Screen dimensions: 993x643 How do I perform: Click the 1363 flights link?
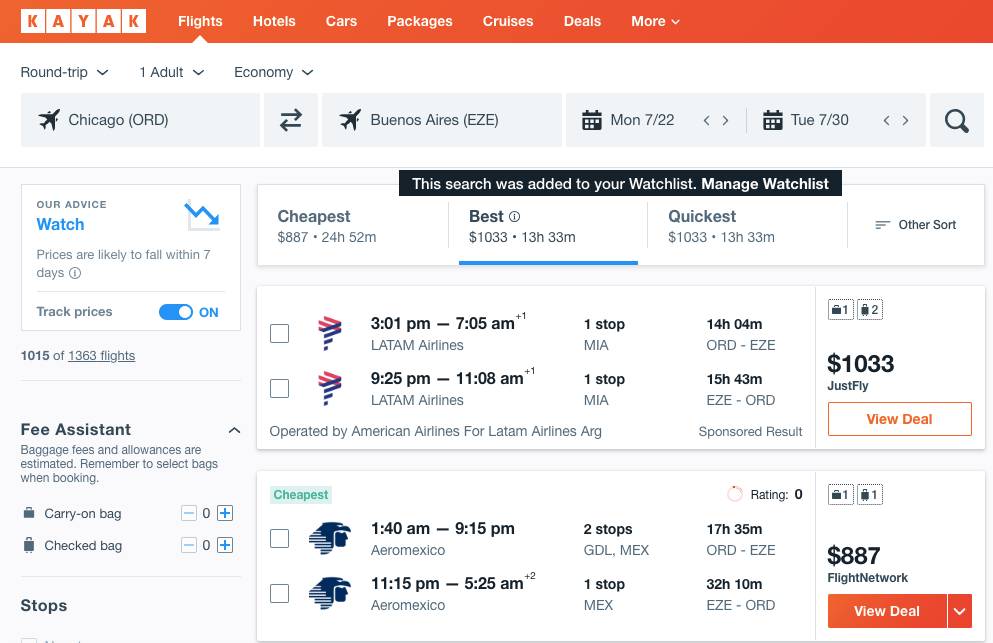tap(101, 355)
